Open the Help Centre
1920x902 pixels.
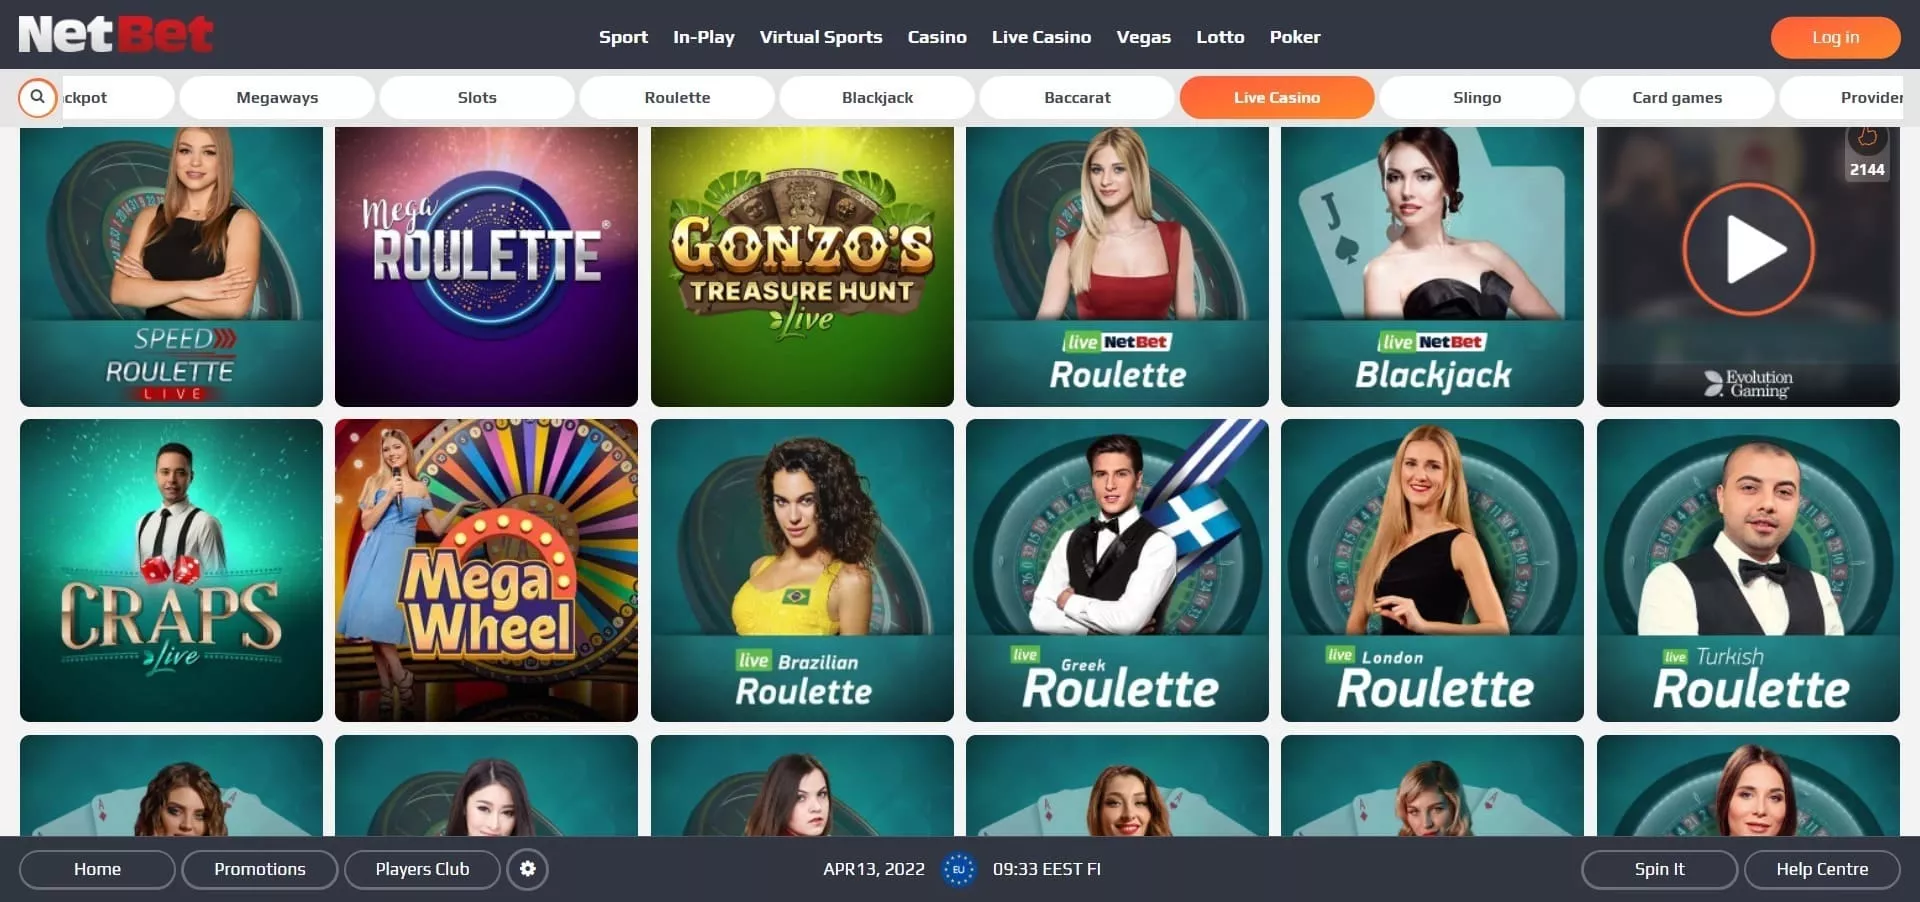coord(1822,869)
